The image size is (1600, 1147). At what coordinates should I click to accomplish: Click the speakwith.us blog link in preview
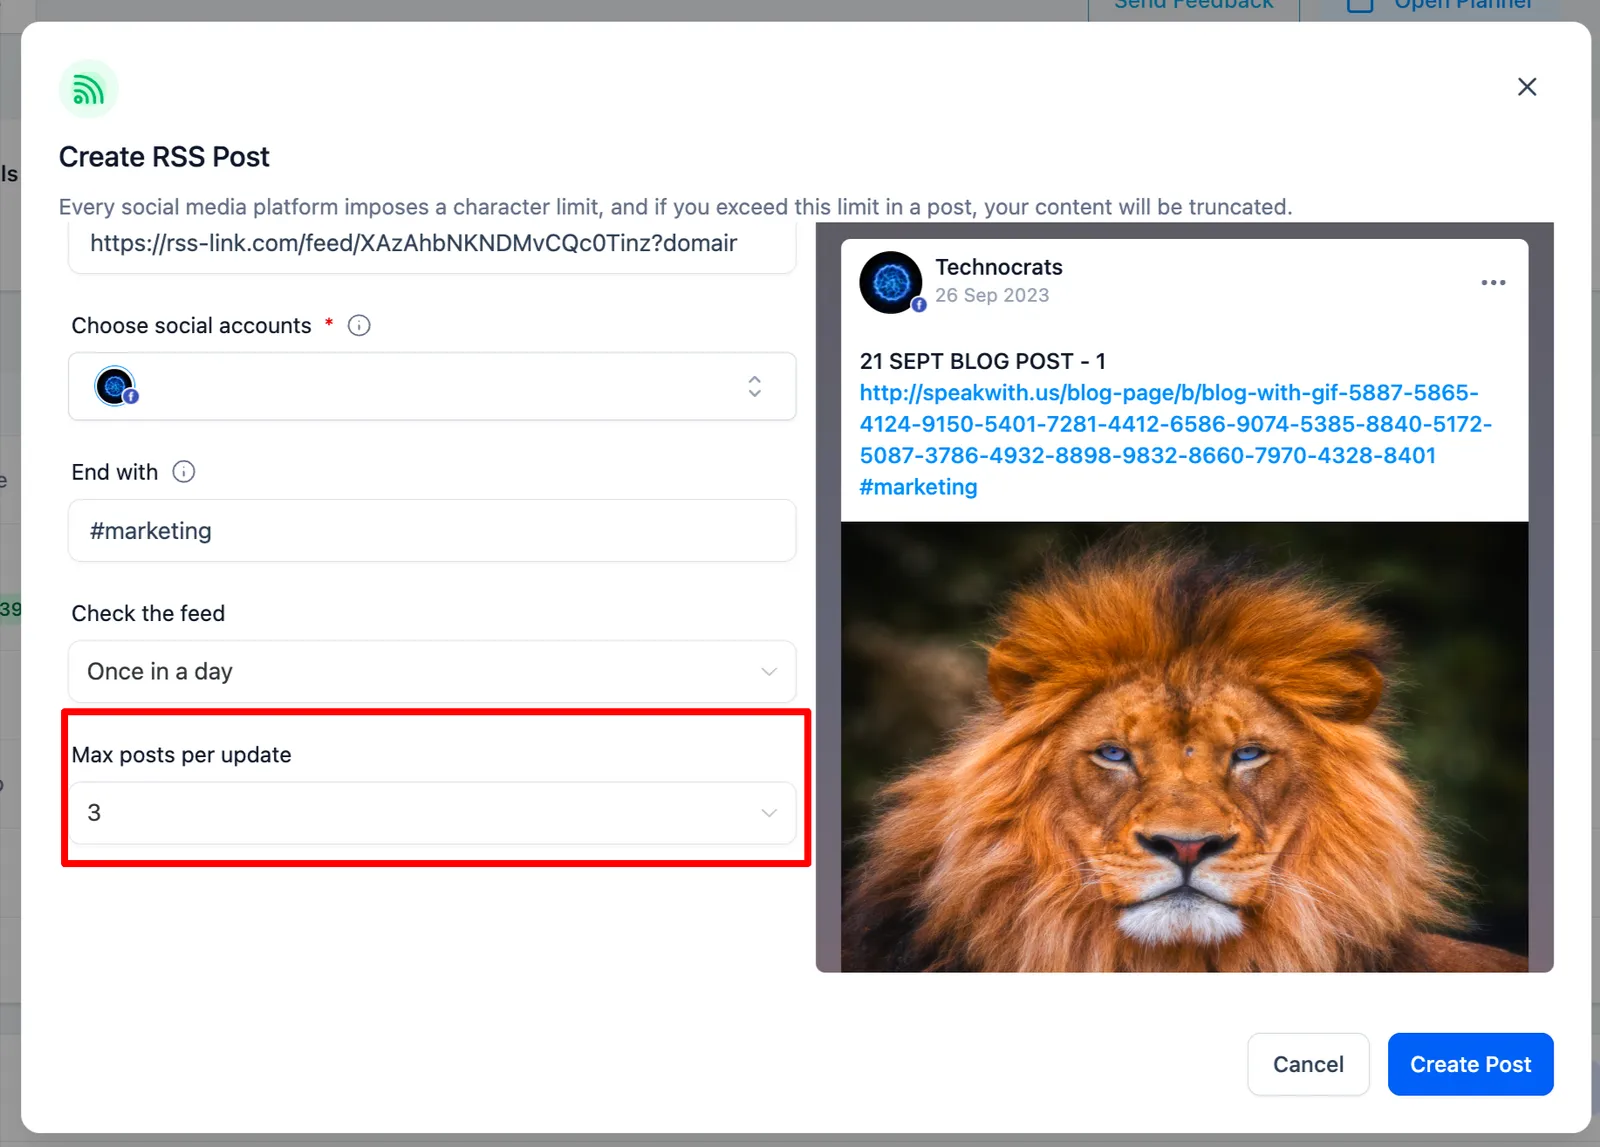(x=1175, y=424)
